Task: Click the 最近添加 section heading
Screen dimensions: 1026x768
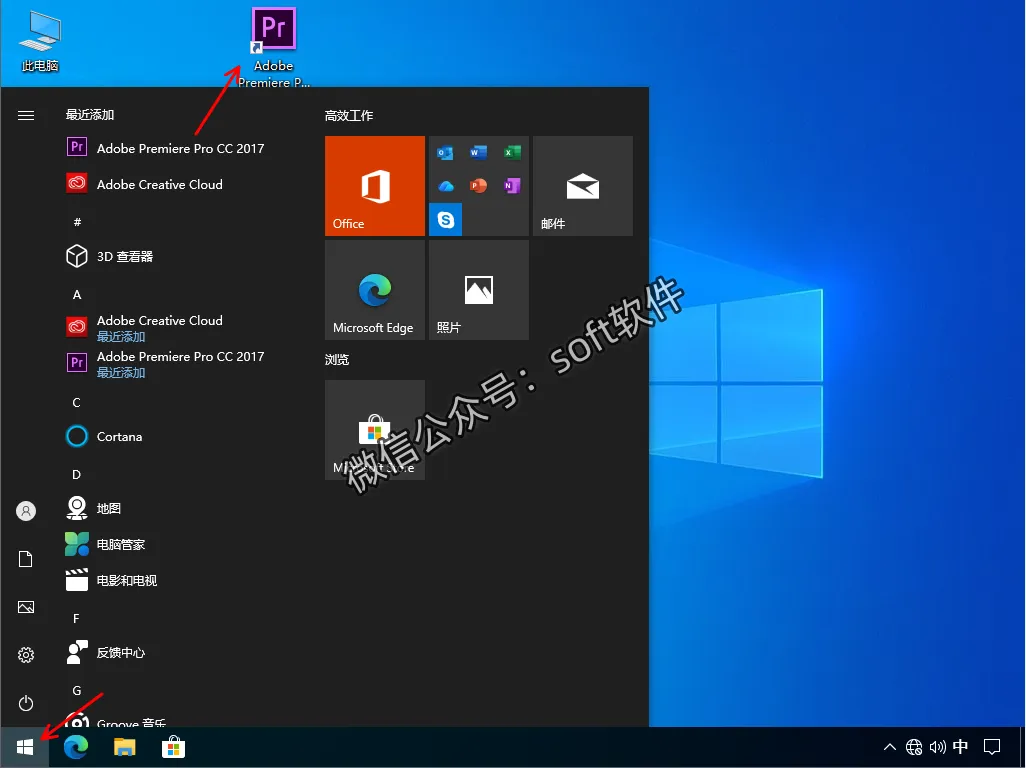Action: click(90, 114)
